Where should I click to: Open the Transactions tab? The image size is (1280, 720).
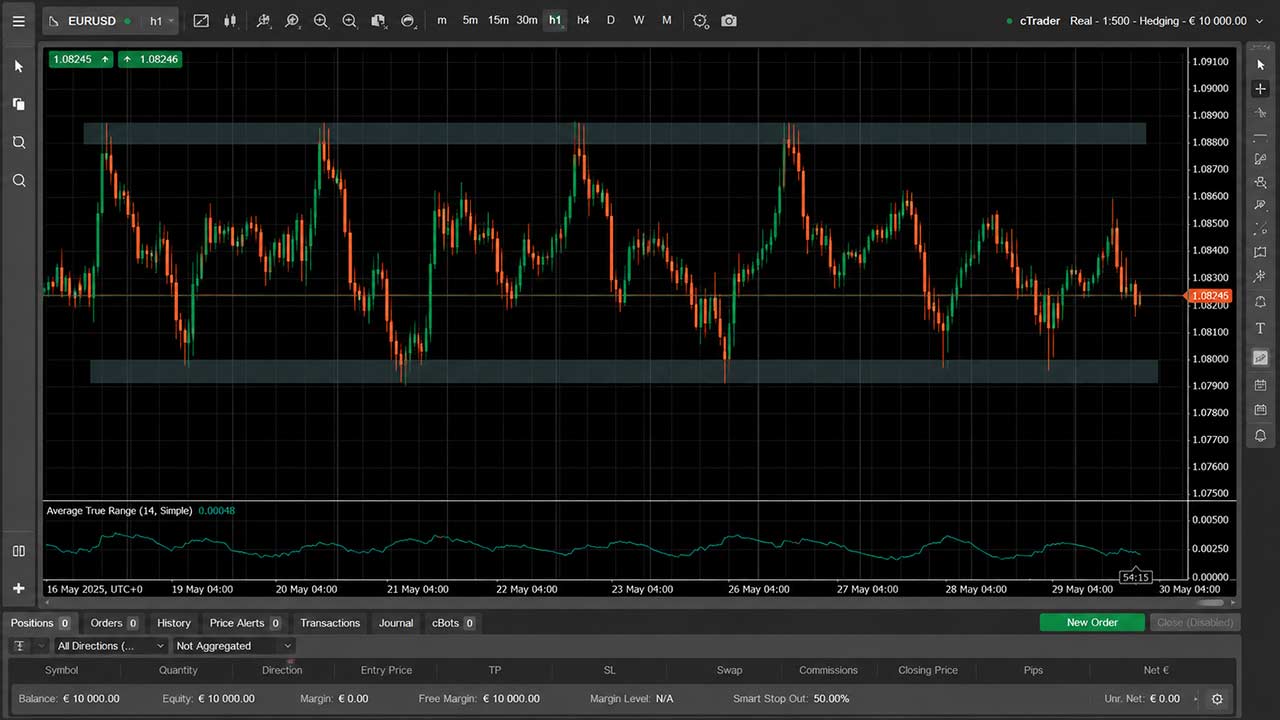click(x=330, y=623)
